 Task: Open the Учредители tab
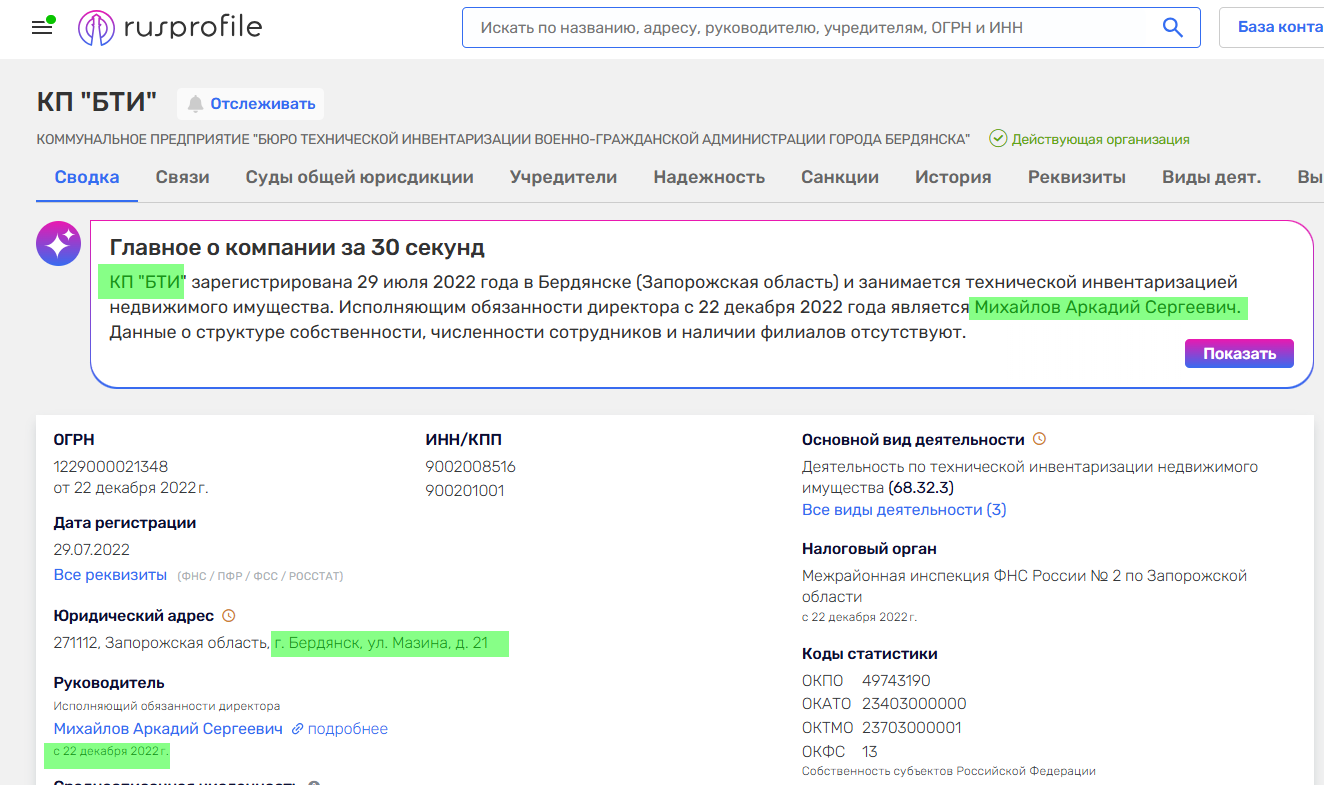tap(563, 177)
